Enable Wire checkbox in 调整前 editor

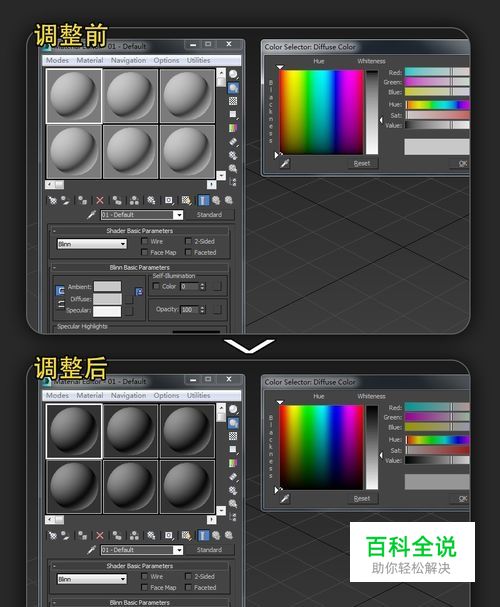point(145,241)
